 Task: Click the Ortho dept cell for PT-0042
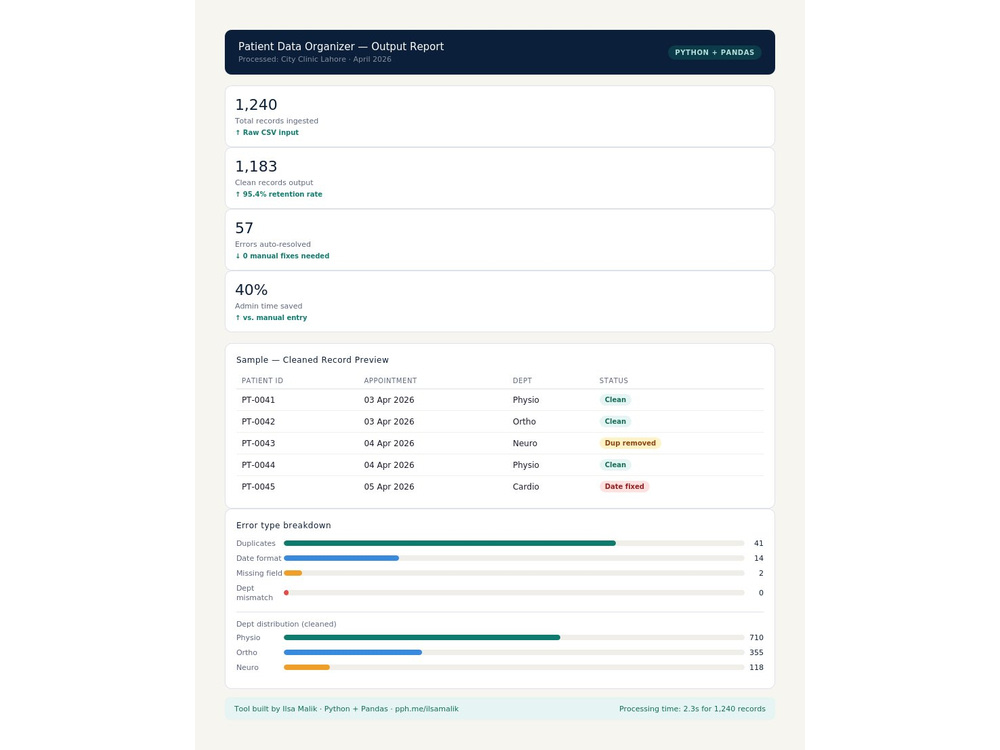pos(524,422)
